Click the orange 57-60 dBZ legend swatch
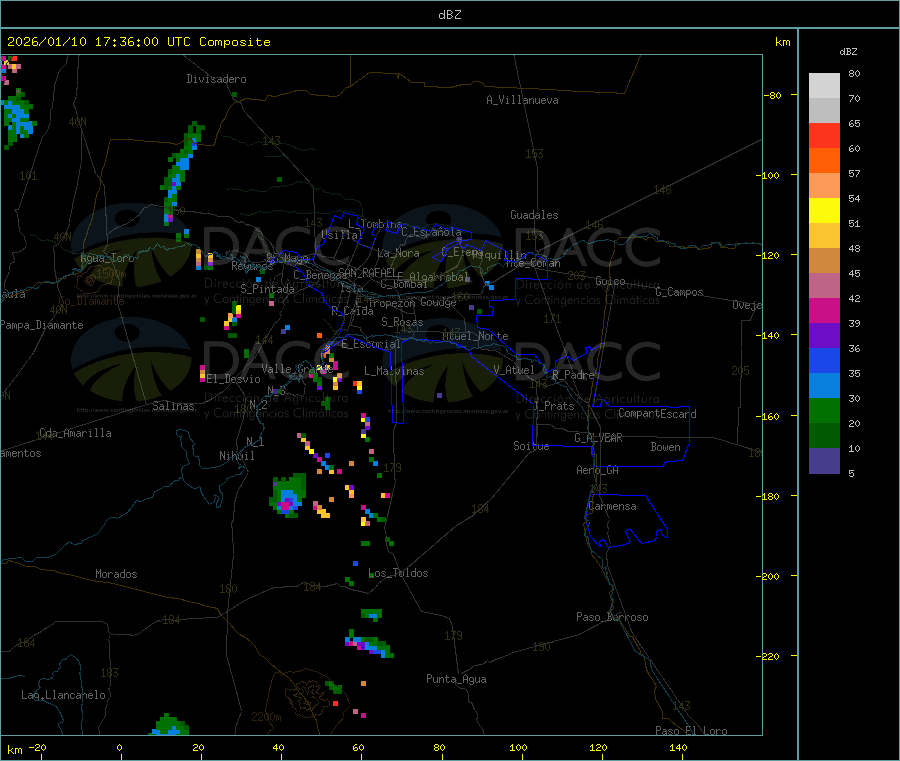900x761 pixels. (824, 161)
